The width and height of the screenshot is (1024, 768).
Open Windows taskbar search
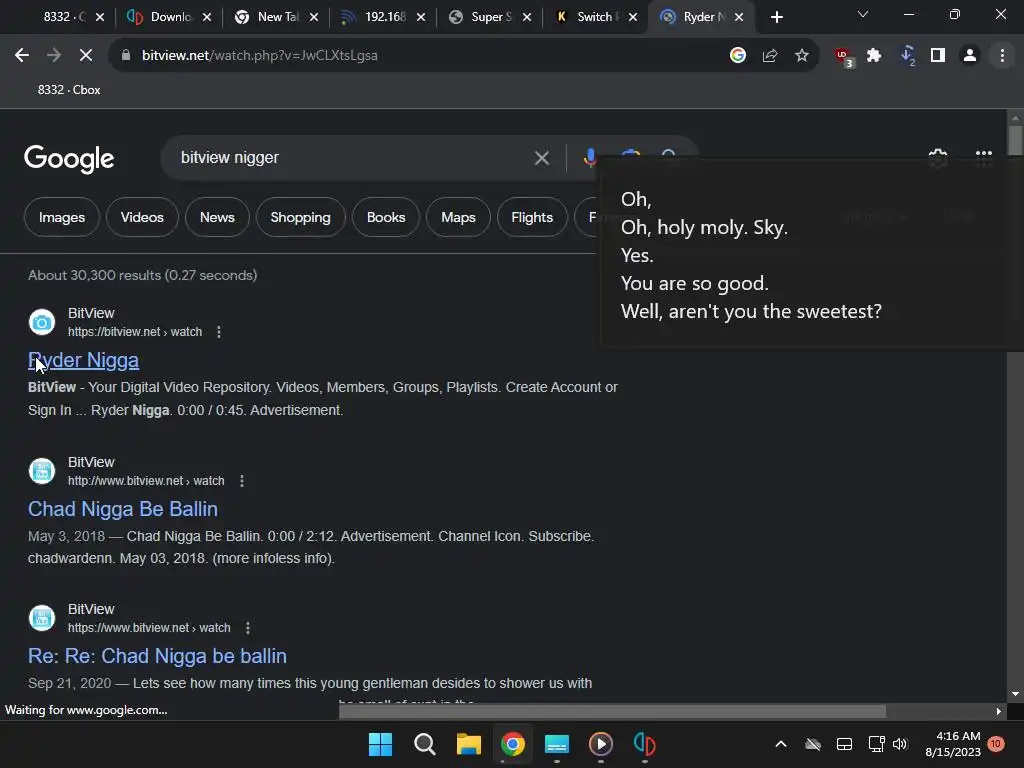point(424,744)
